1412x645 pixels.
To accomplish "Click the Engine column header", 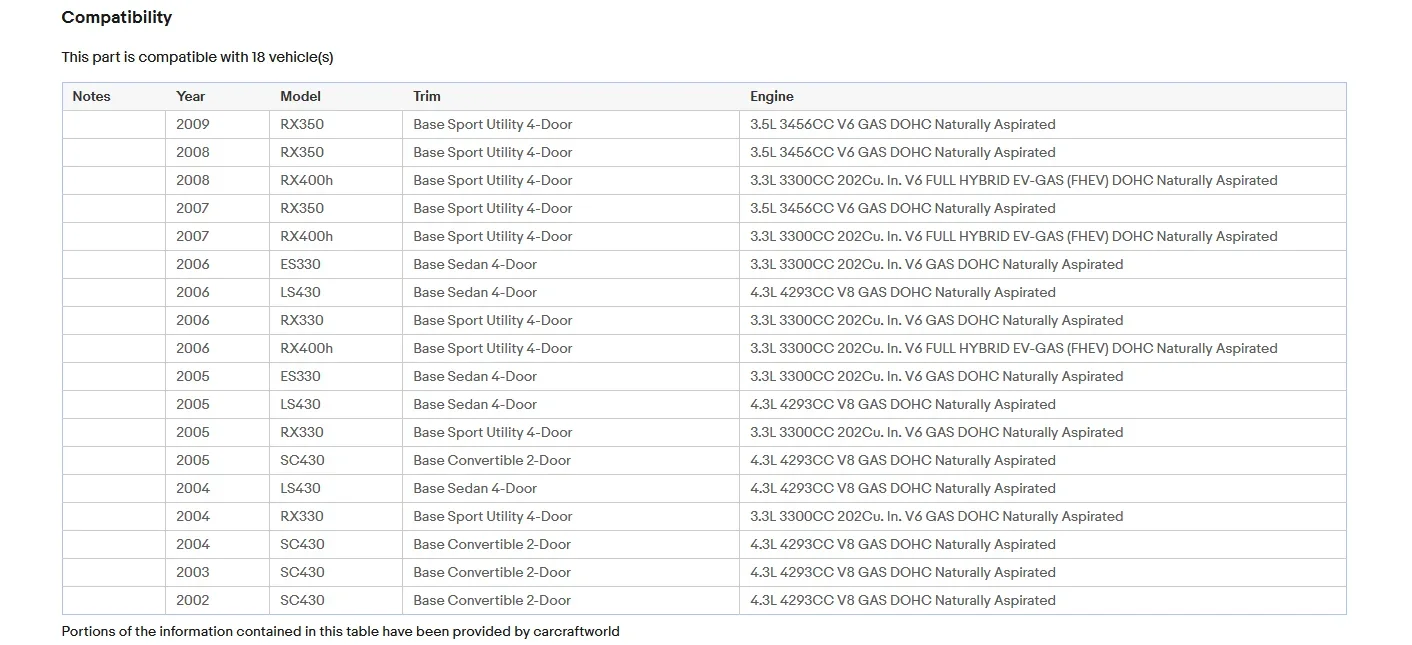I will tap(1043, 97).
